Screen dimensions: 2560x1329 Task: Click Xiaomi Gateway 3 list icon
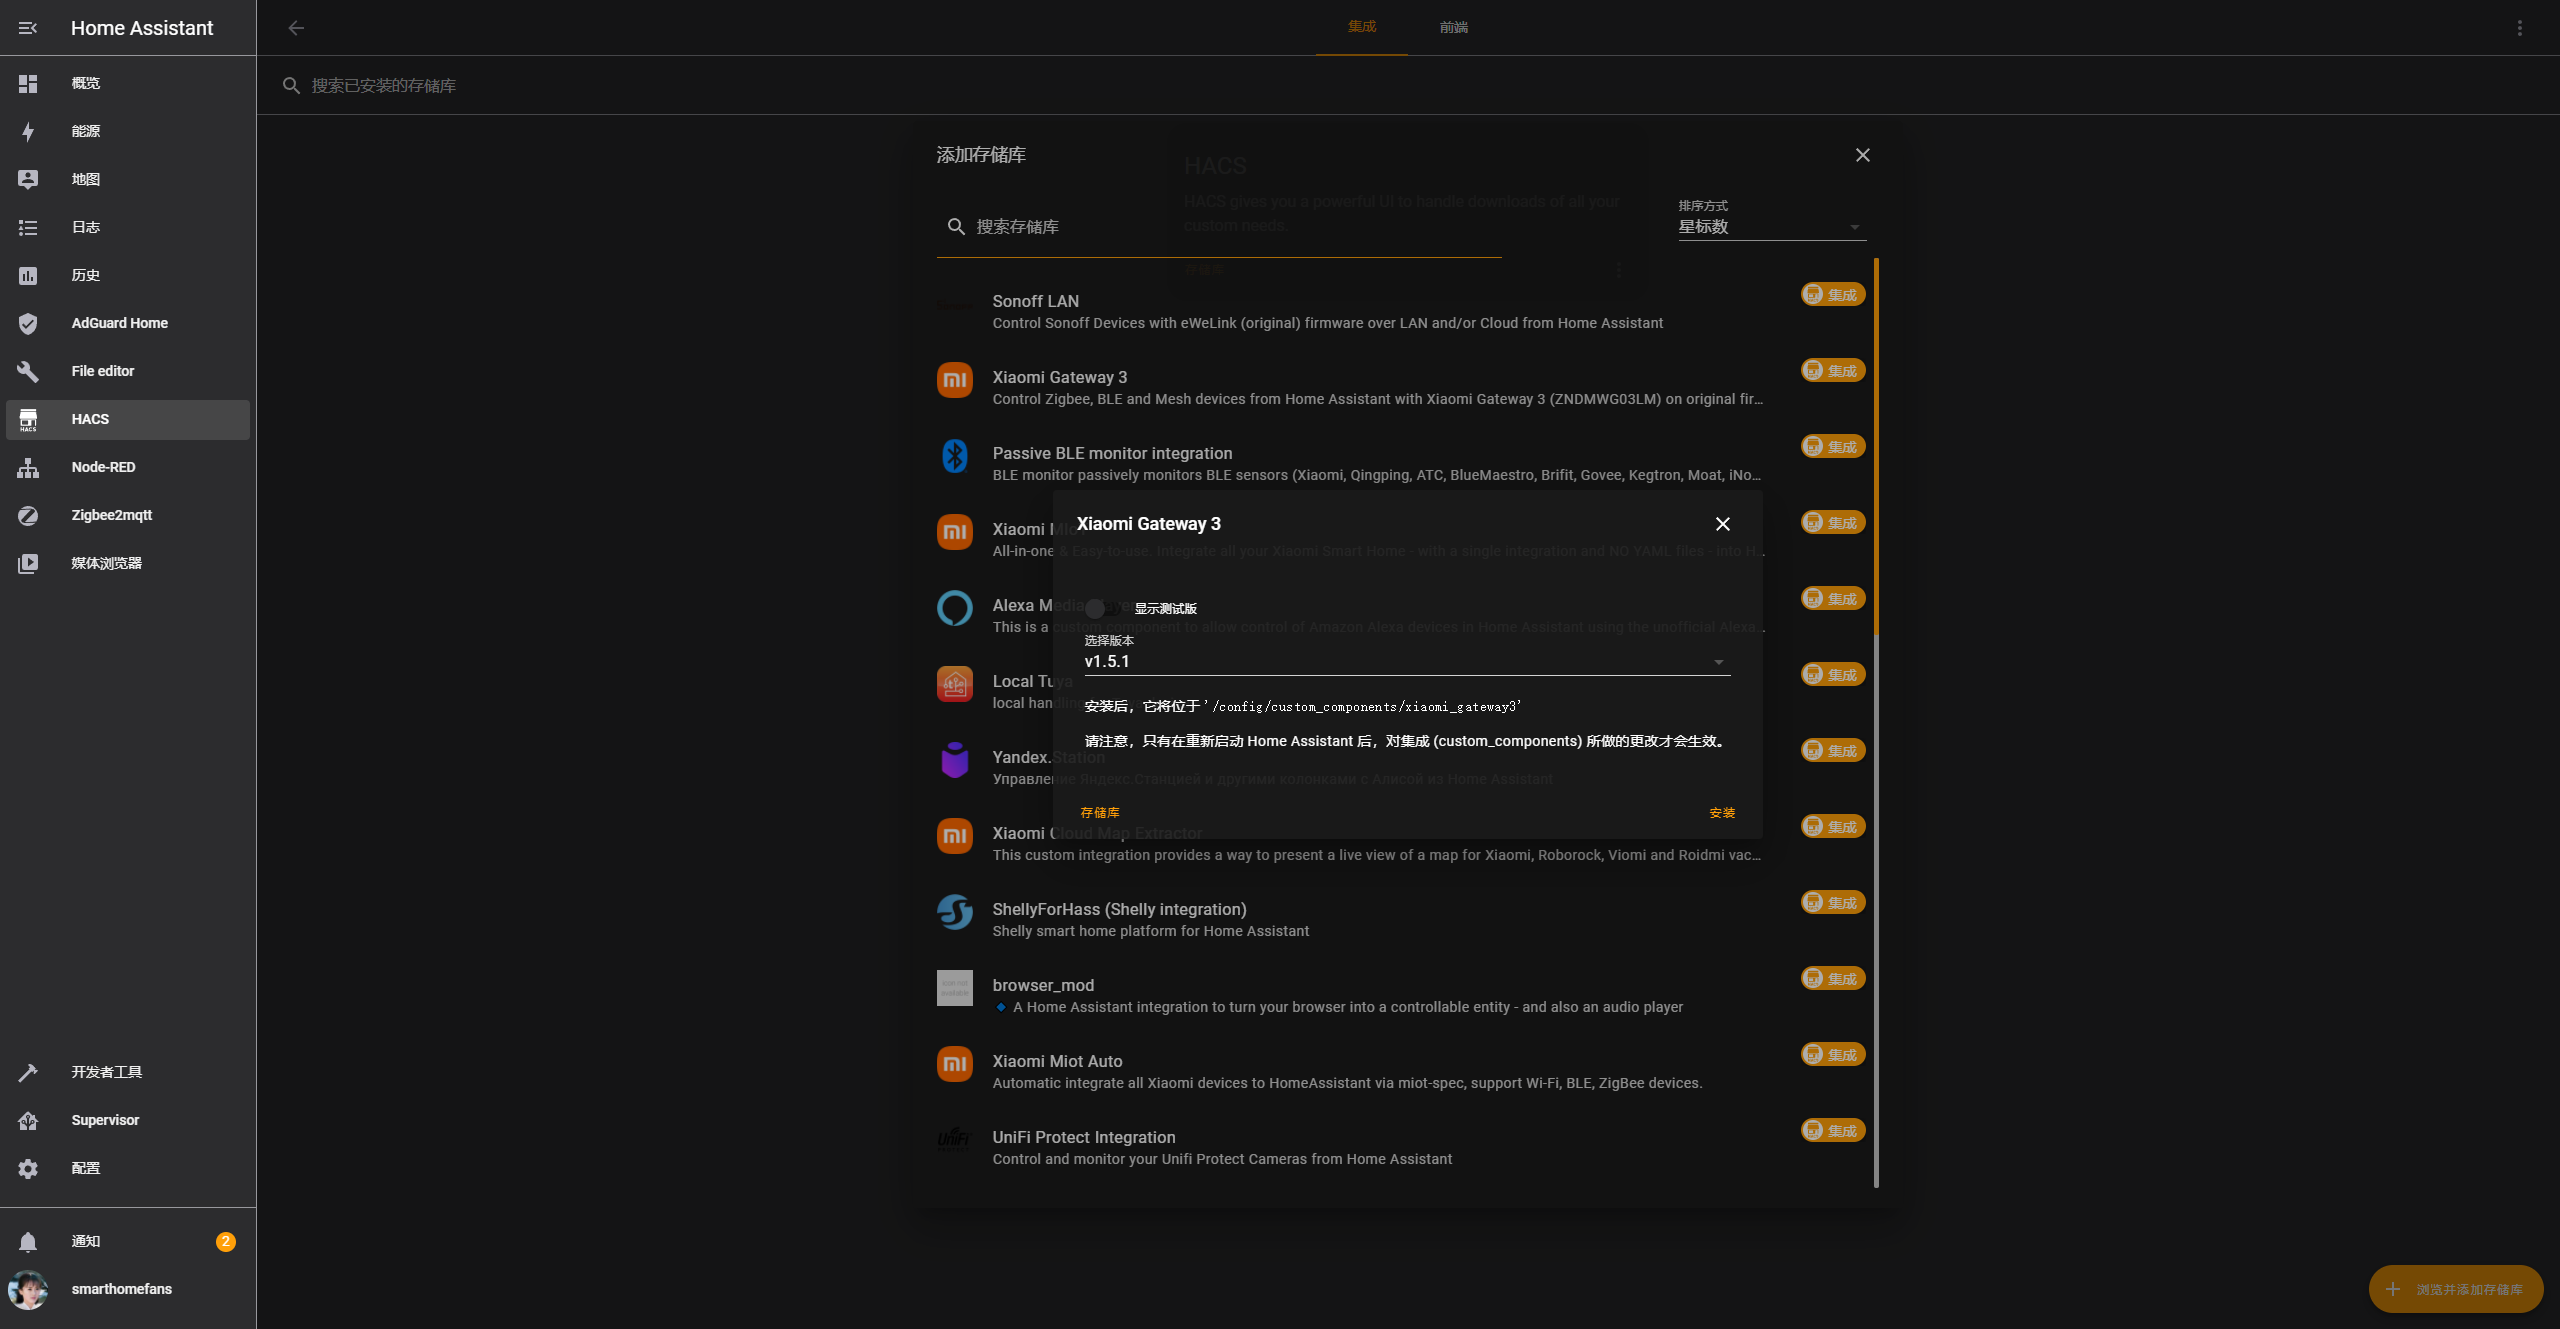[x=955, y=380]
